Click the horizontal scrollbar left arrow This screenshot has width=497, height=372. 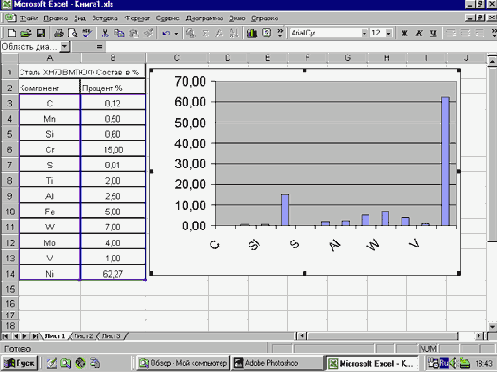302,336
